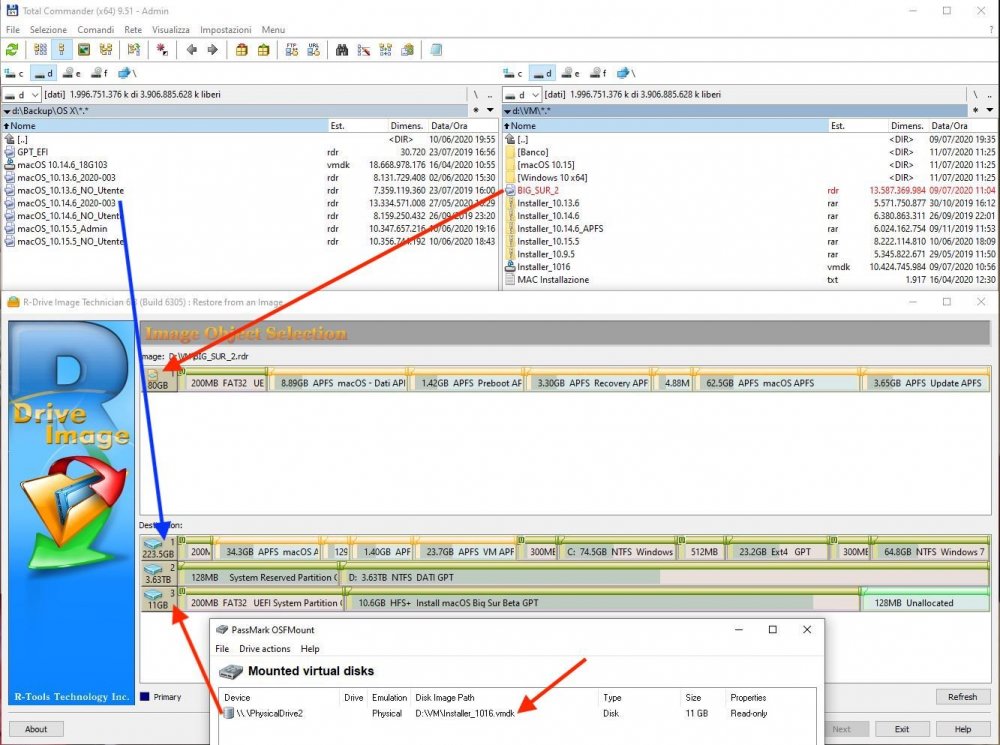
Task: Open Drive actions menu in OSFMount
Action: 265,649
